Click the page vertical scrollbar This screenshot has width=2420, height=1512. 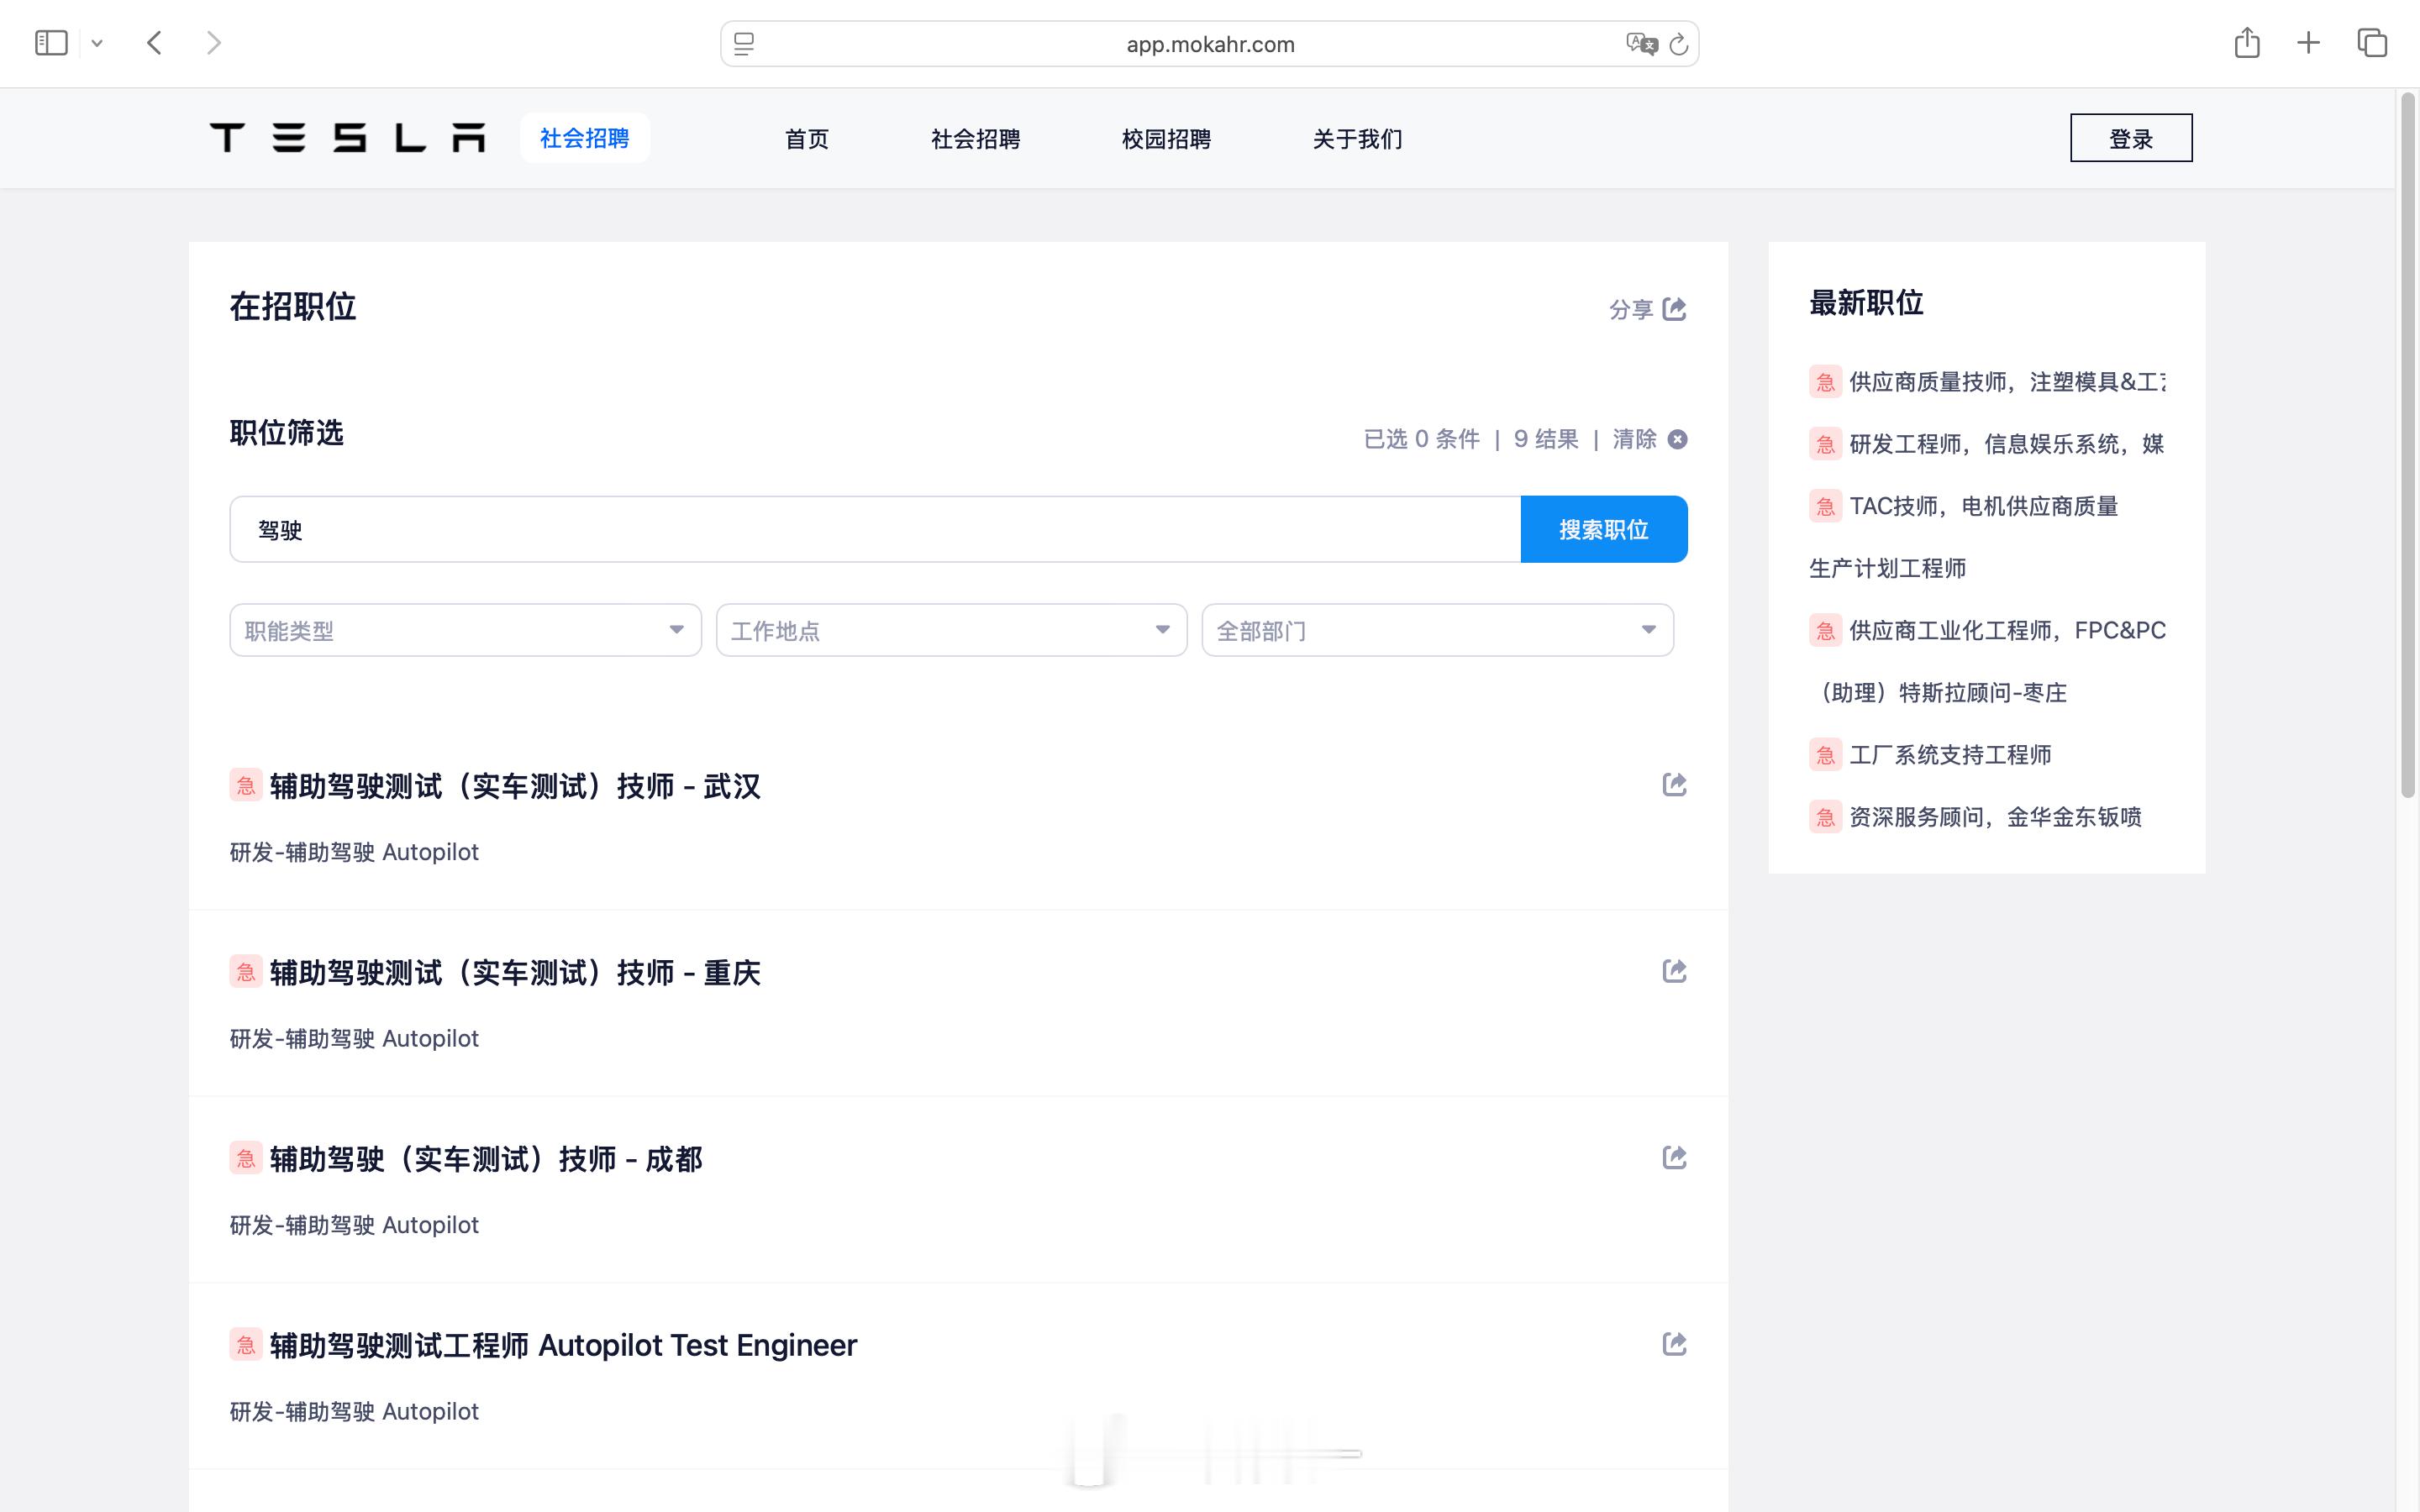(2408, 445)
